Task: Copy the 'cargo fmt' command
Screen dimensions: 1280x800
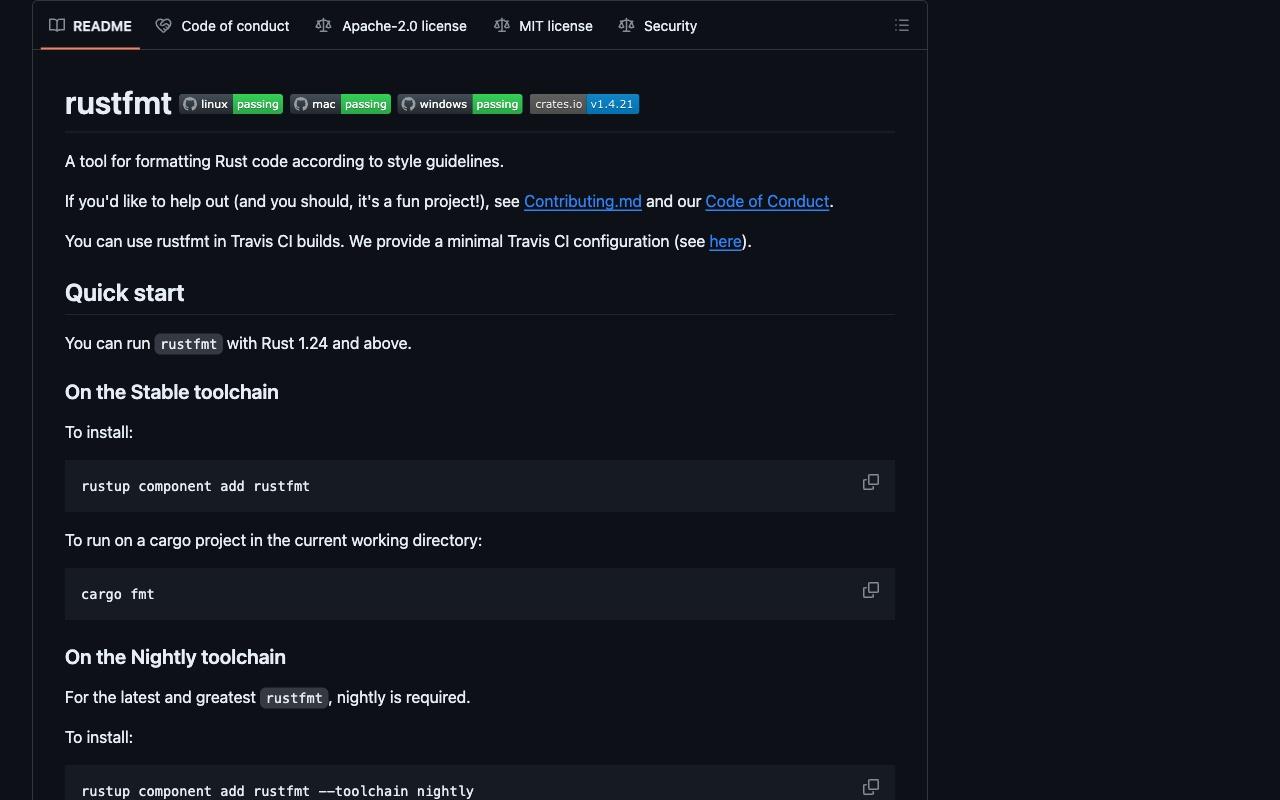Action: click(x=871, y=590)
